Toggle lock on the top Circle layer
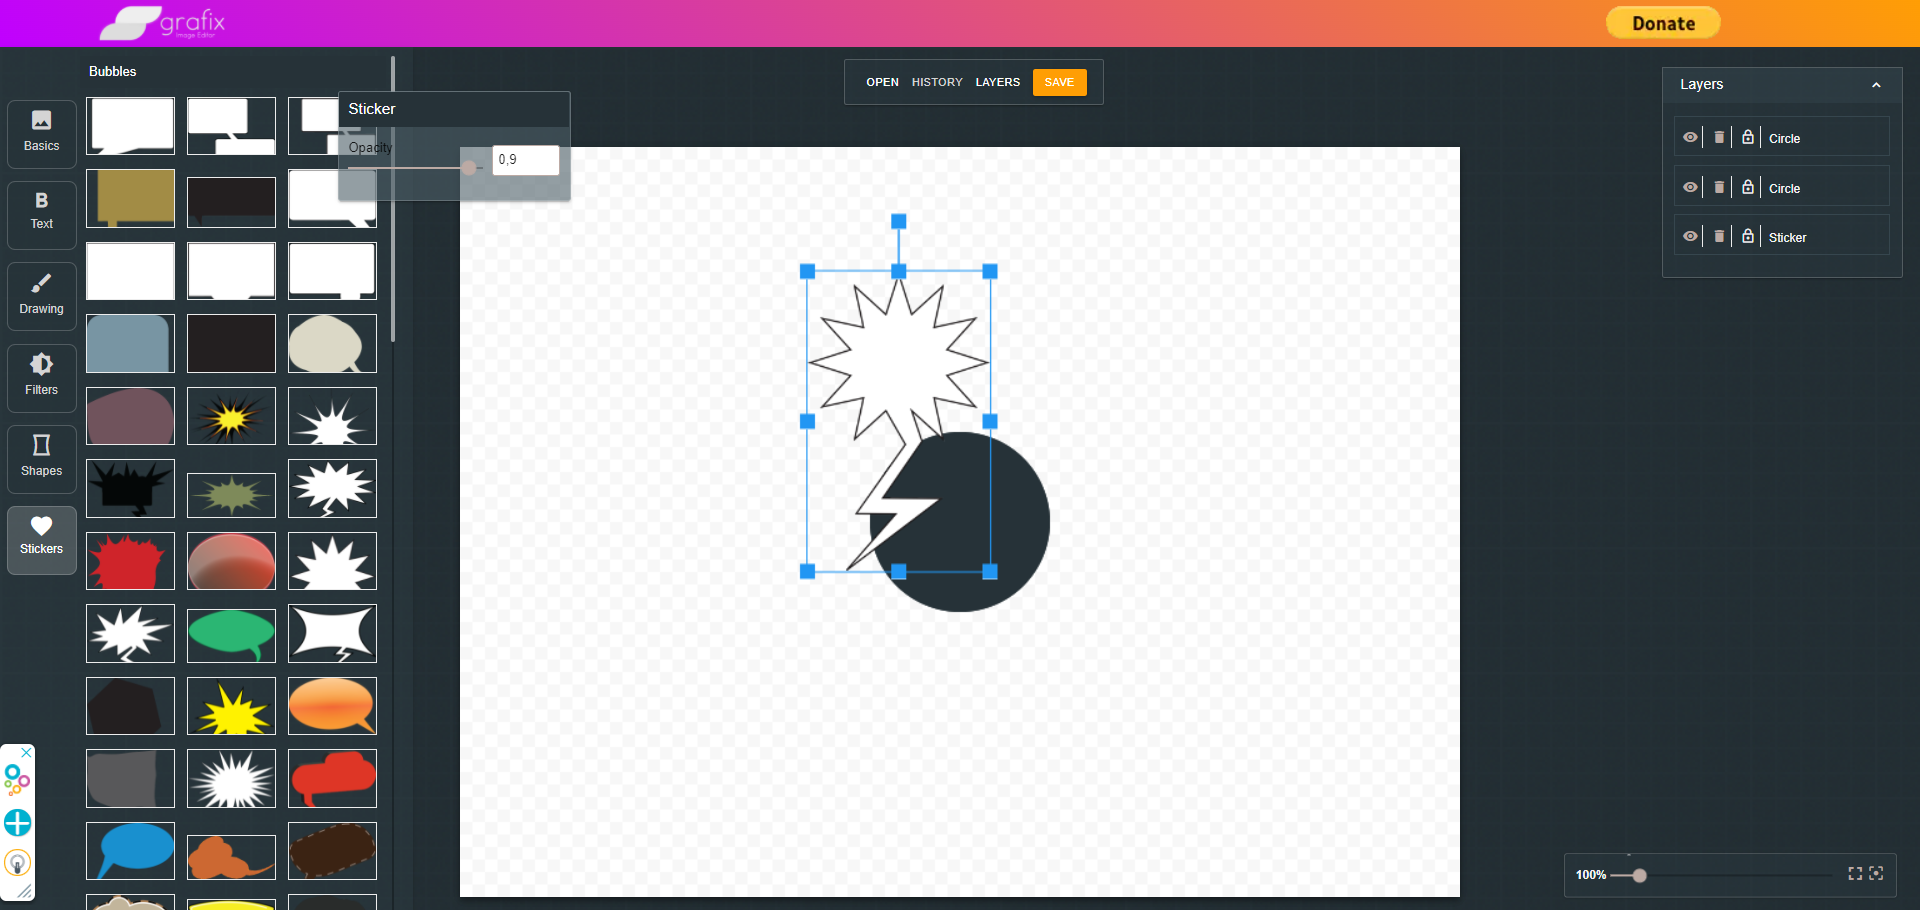 click(1748, 138)
